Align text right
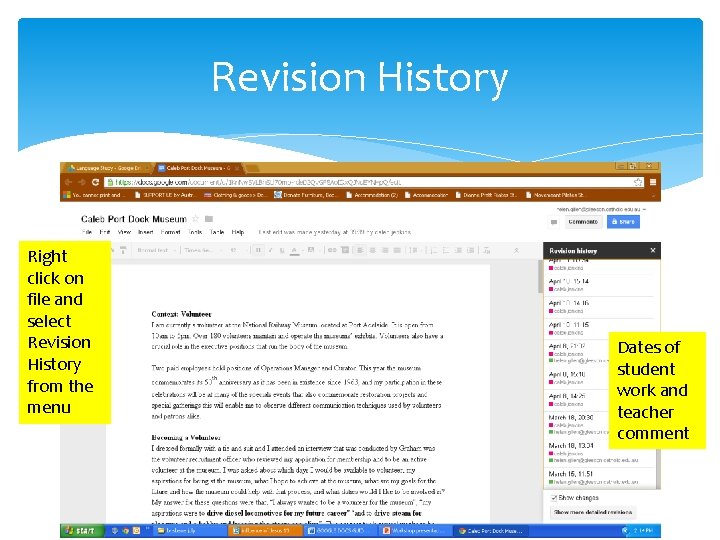The image size is (720, 540). 385,250
